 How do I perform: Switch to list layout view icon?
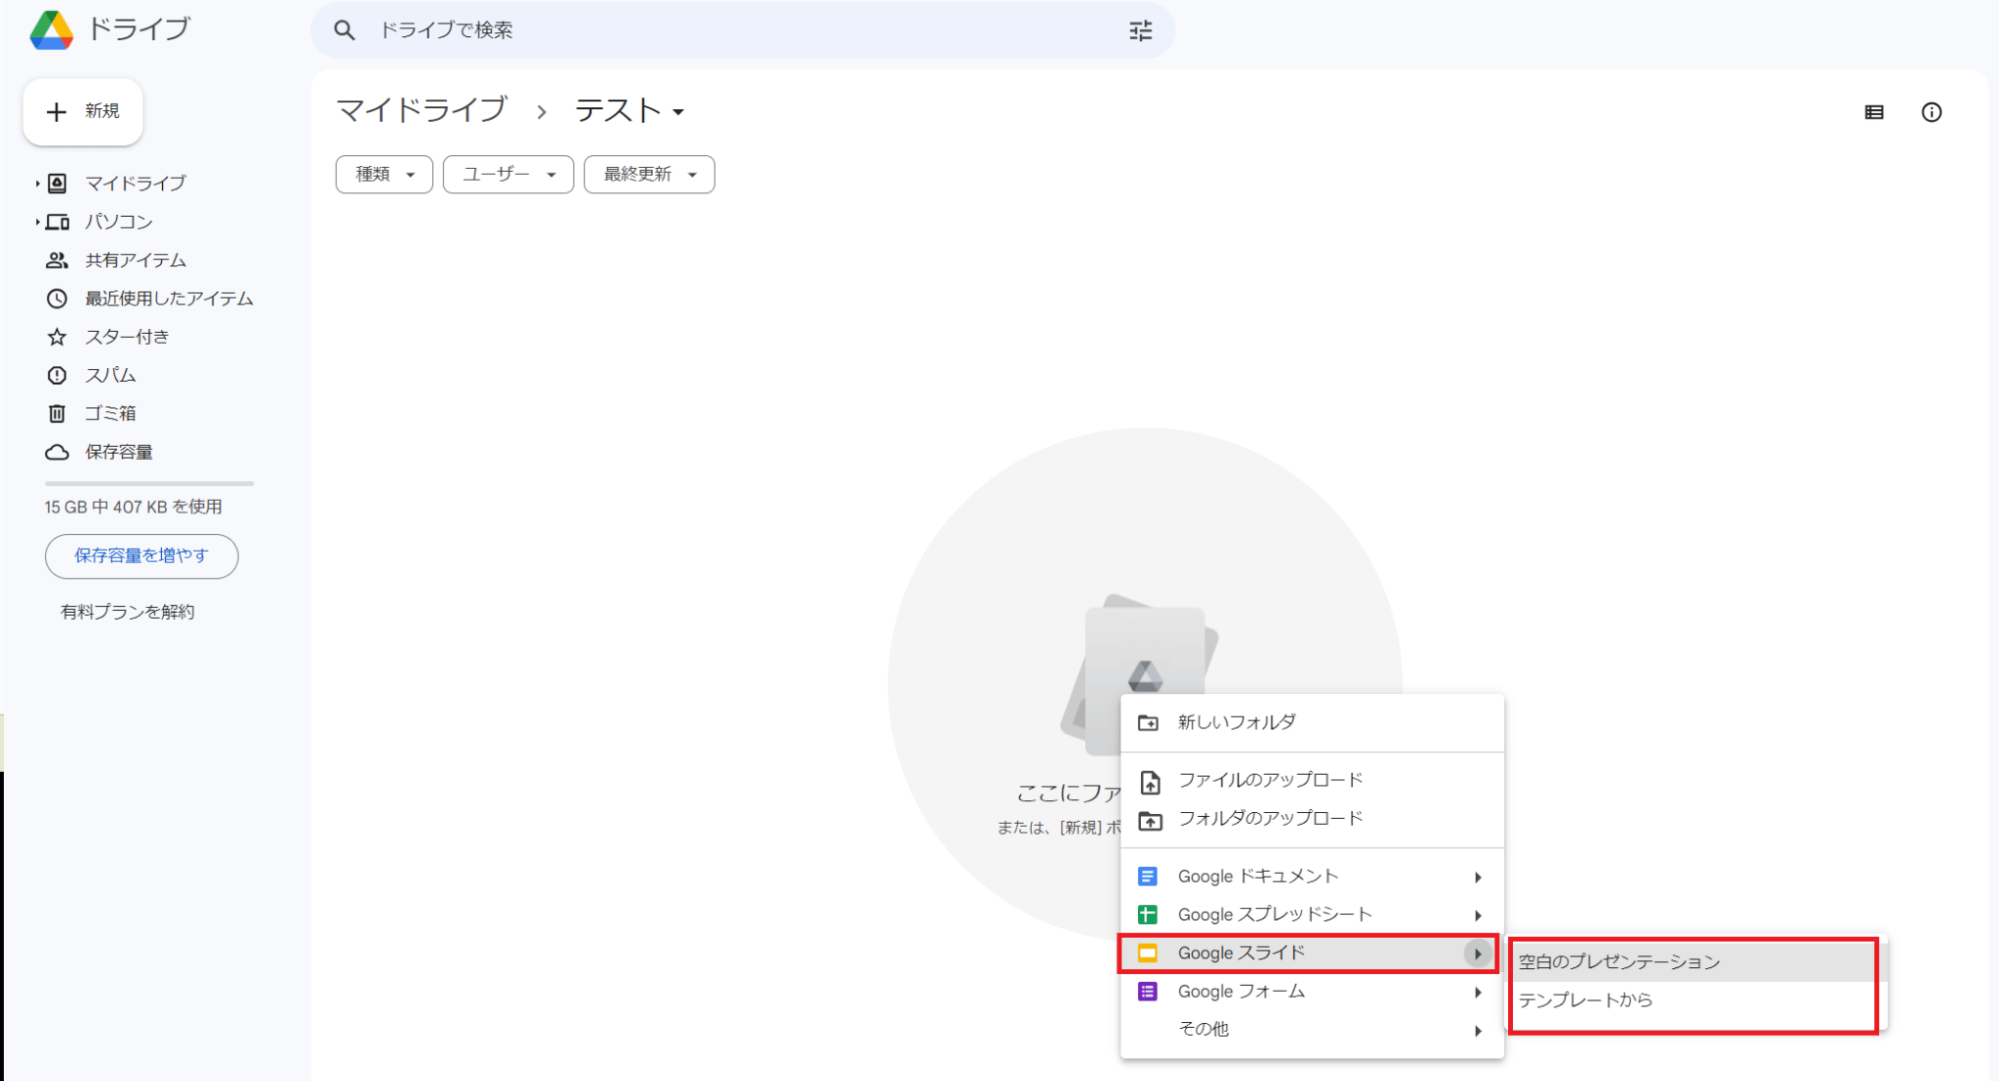(x=1874, y=112)
